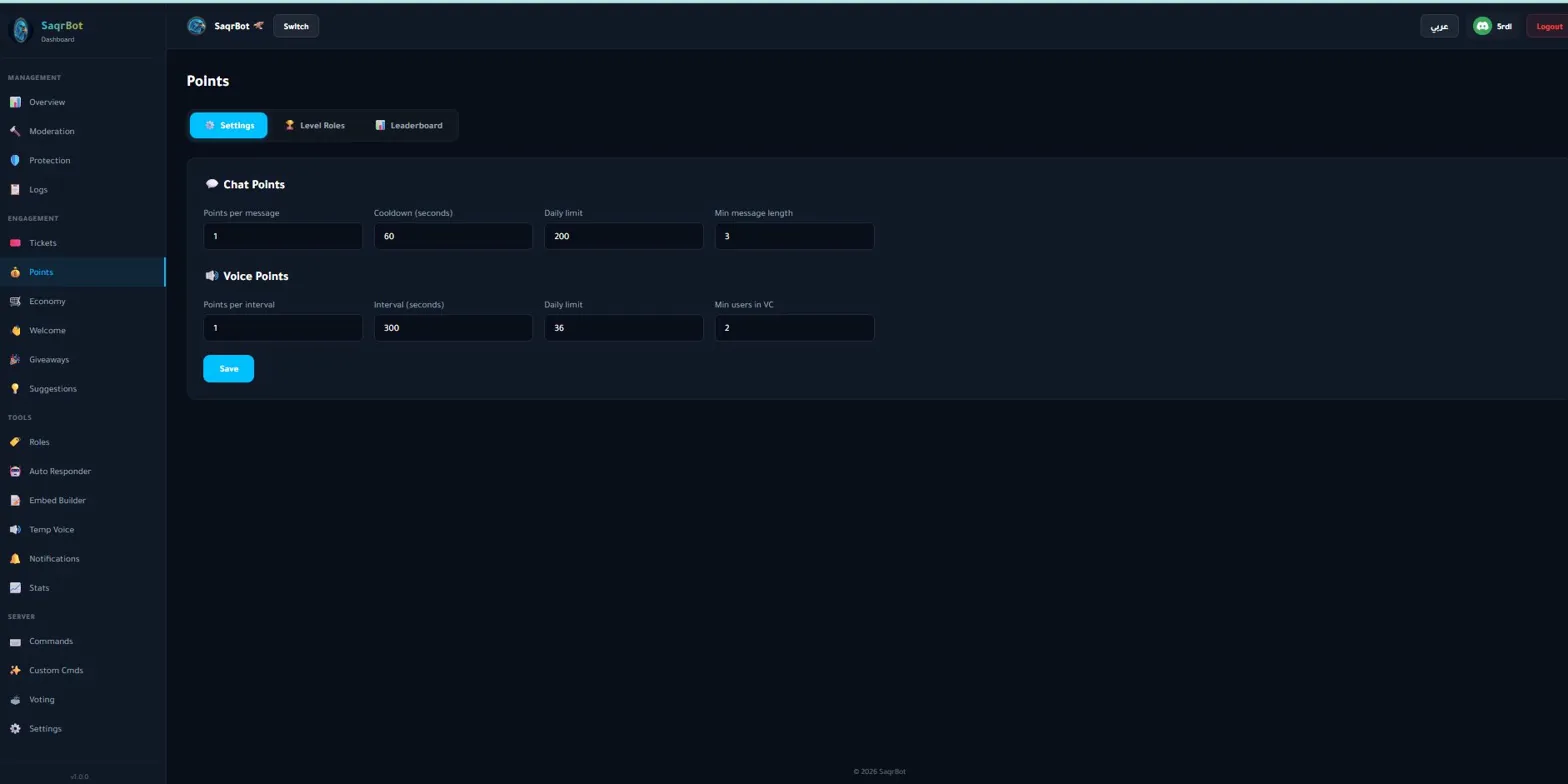Click the © 2026 SaqrBot footer text
Viewport: 1568px width, 784px height.
(x=879, y=771)
